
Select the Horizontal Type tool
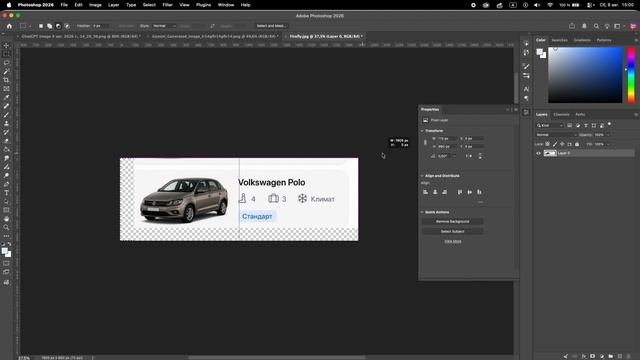[6, 193]
